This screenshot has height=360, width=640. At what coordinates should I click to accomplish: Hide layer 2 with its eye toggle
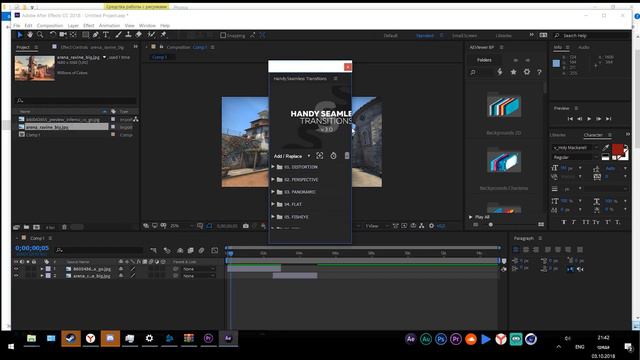[x=16, y=276]
